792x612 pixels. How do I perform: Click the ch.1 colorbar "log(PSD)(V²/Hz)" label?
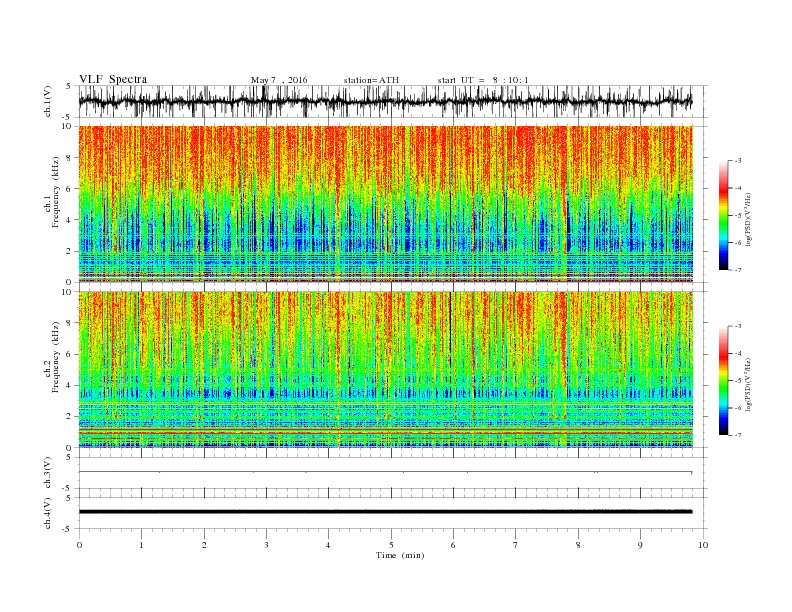pyautogui.click(x=748, y=219)
